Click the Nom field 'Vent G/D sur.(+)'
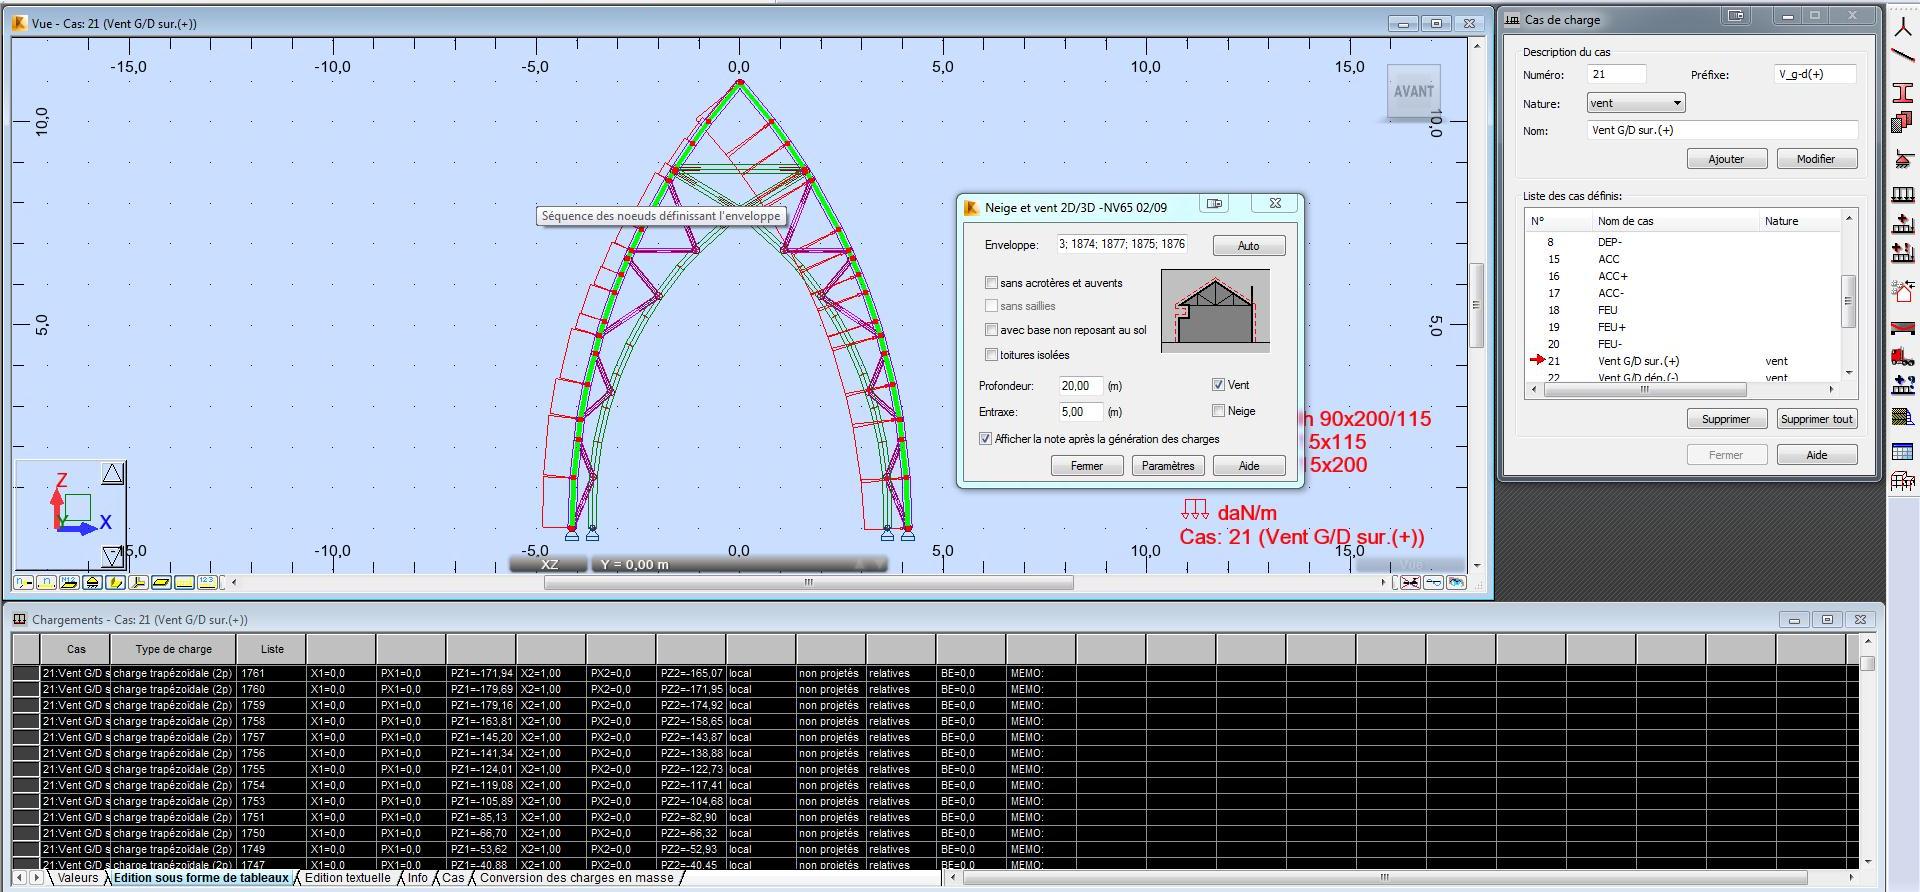The height and width of the screenshot is (892, 1920). 1722,130
